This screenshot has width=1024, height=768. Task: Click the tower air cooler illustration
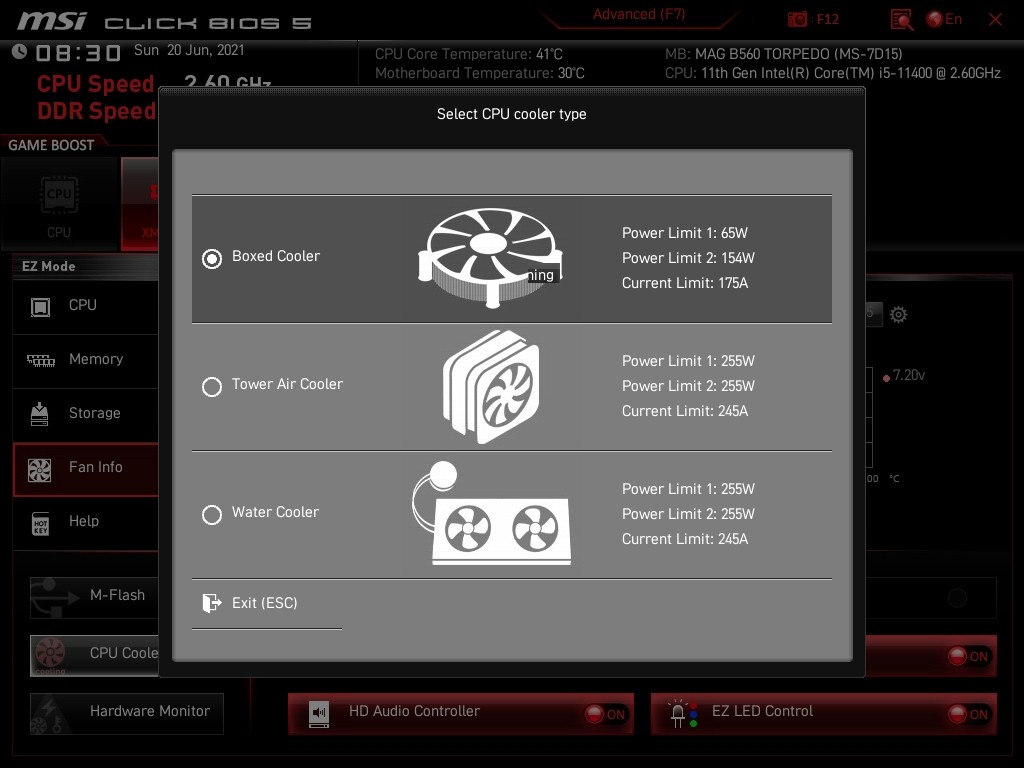[x=491, y=386]
